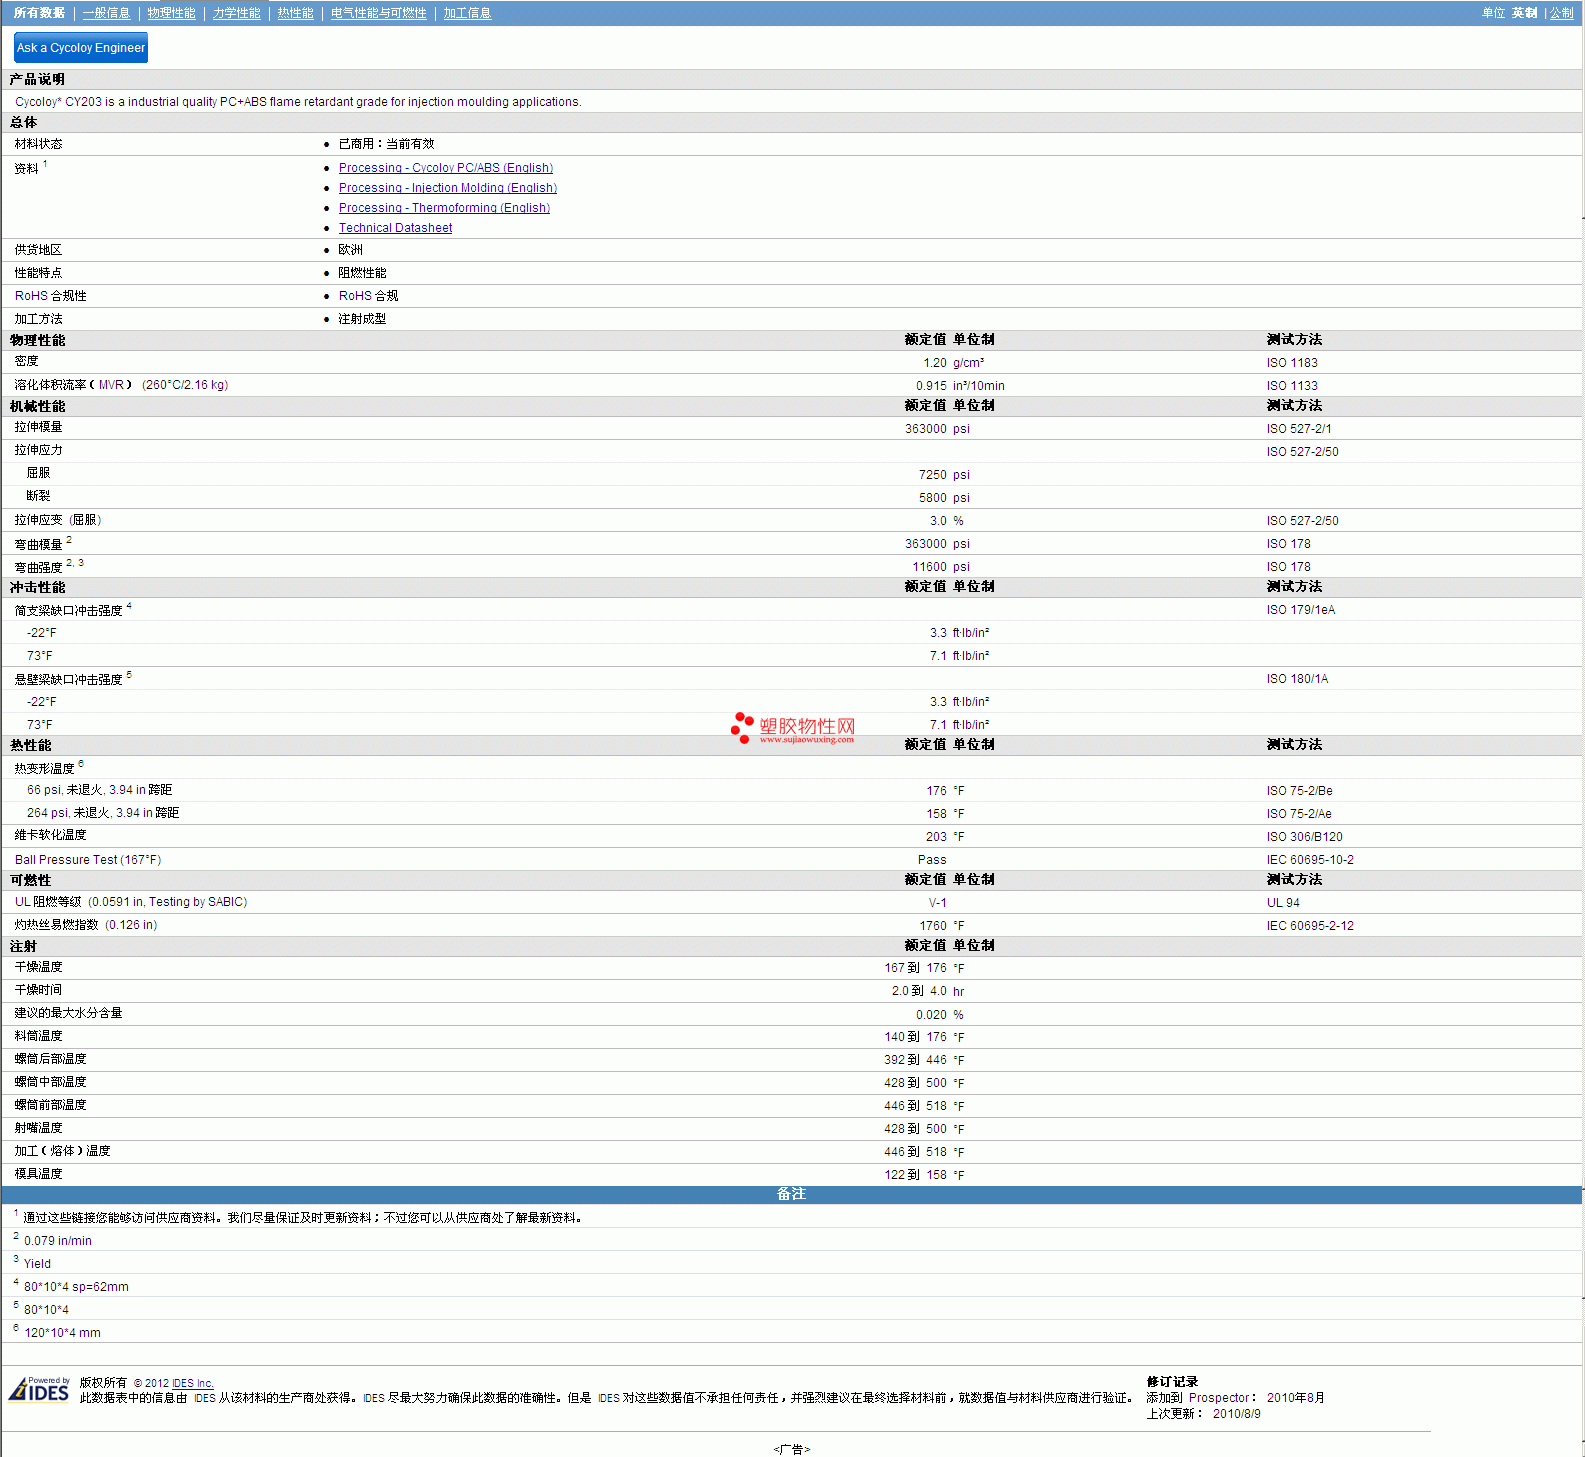
Task: Show the 加工信息 tab
Action: tap(467, 13)
